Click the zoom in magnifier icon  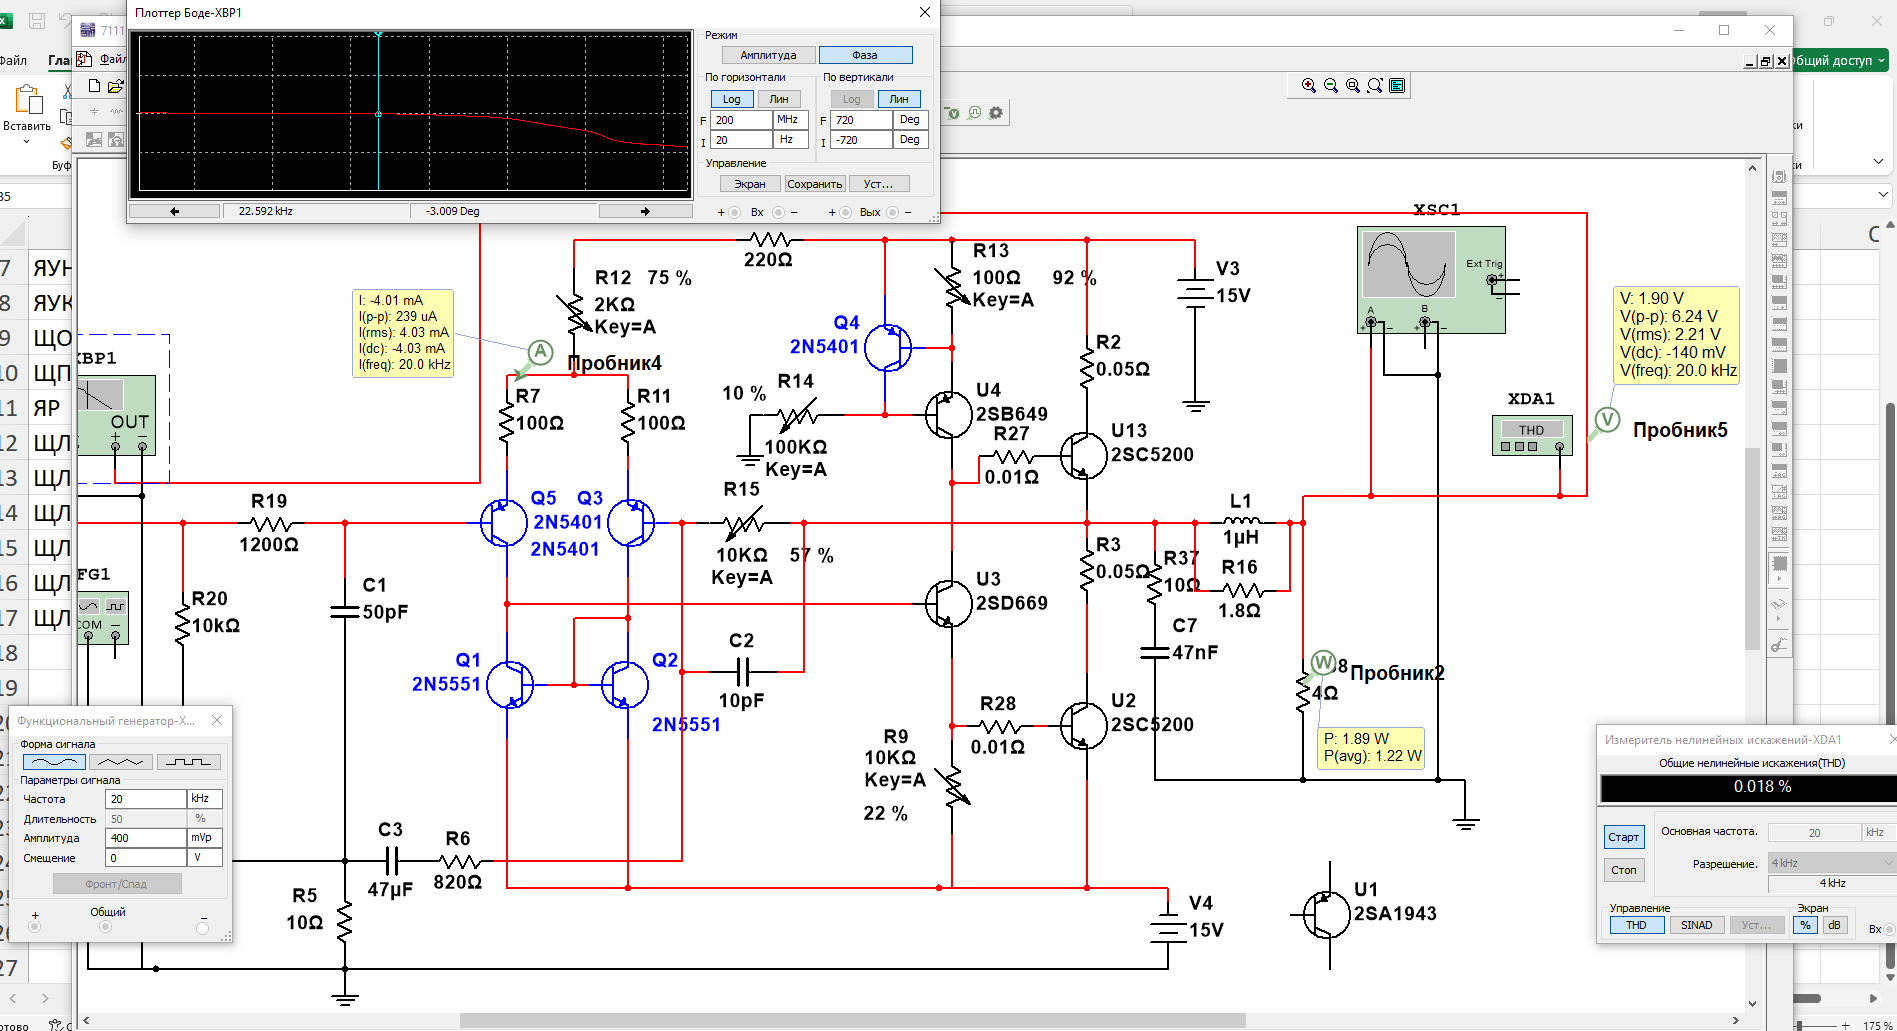coord(1308,86)
